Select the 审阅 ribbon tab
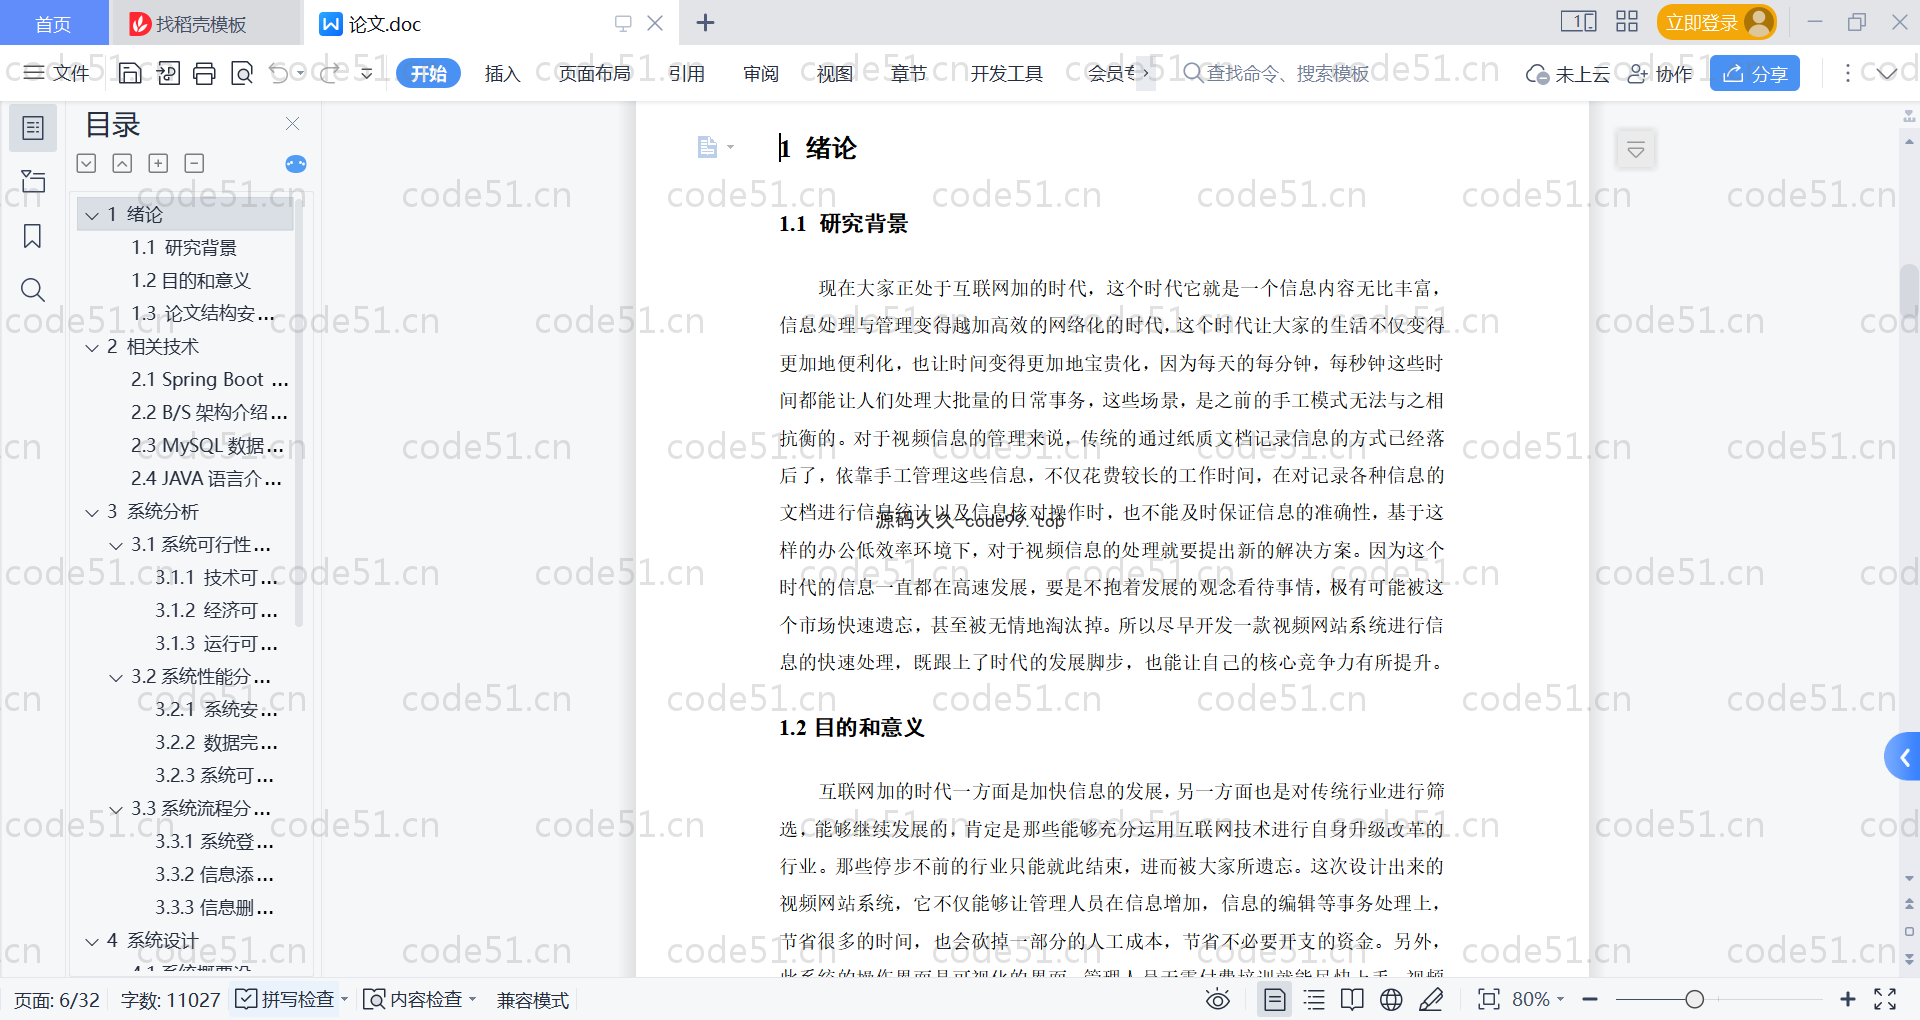 [761, 73]
